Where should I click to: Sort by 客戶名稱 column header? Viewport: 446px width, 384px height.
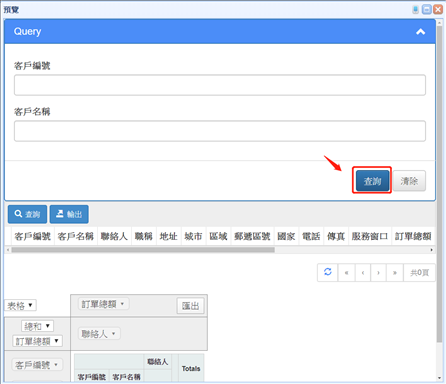pos(76,236)
